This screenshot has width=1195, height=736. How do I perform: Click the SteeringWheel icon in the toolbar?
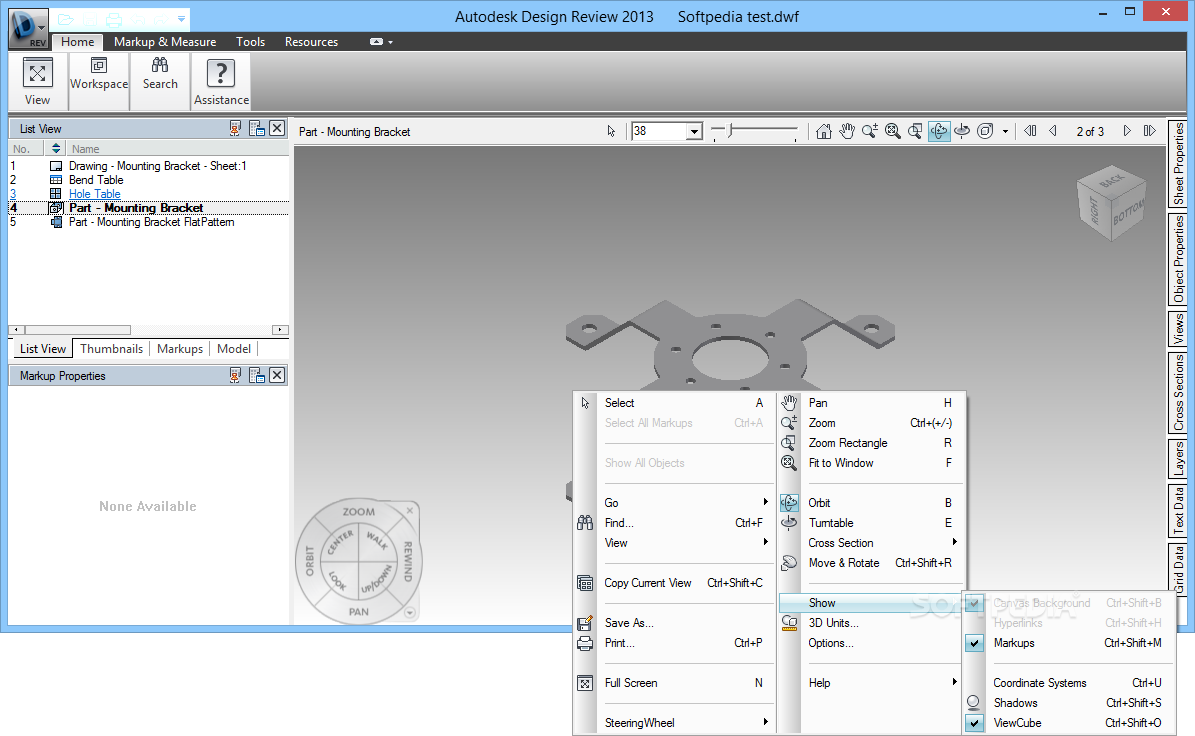pos(985,131)
